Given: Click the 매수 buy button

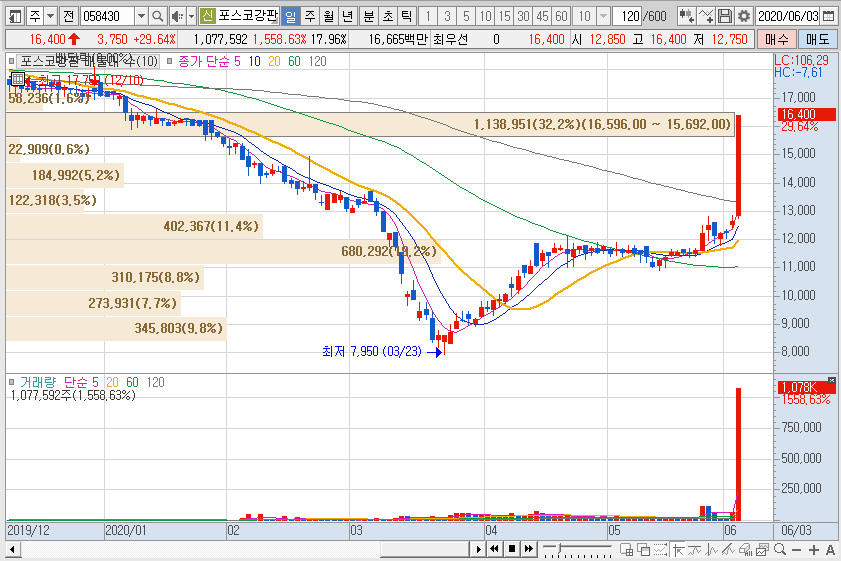Looking at the screenshot, I should click(x=777, y=39).
